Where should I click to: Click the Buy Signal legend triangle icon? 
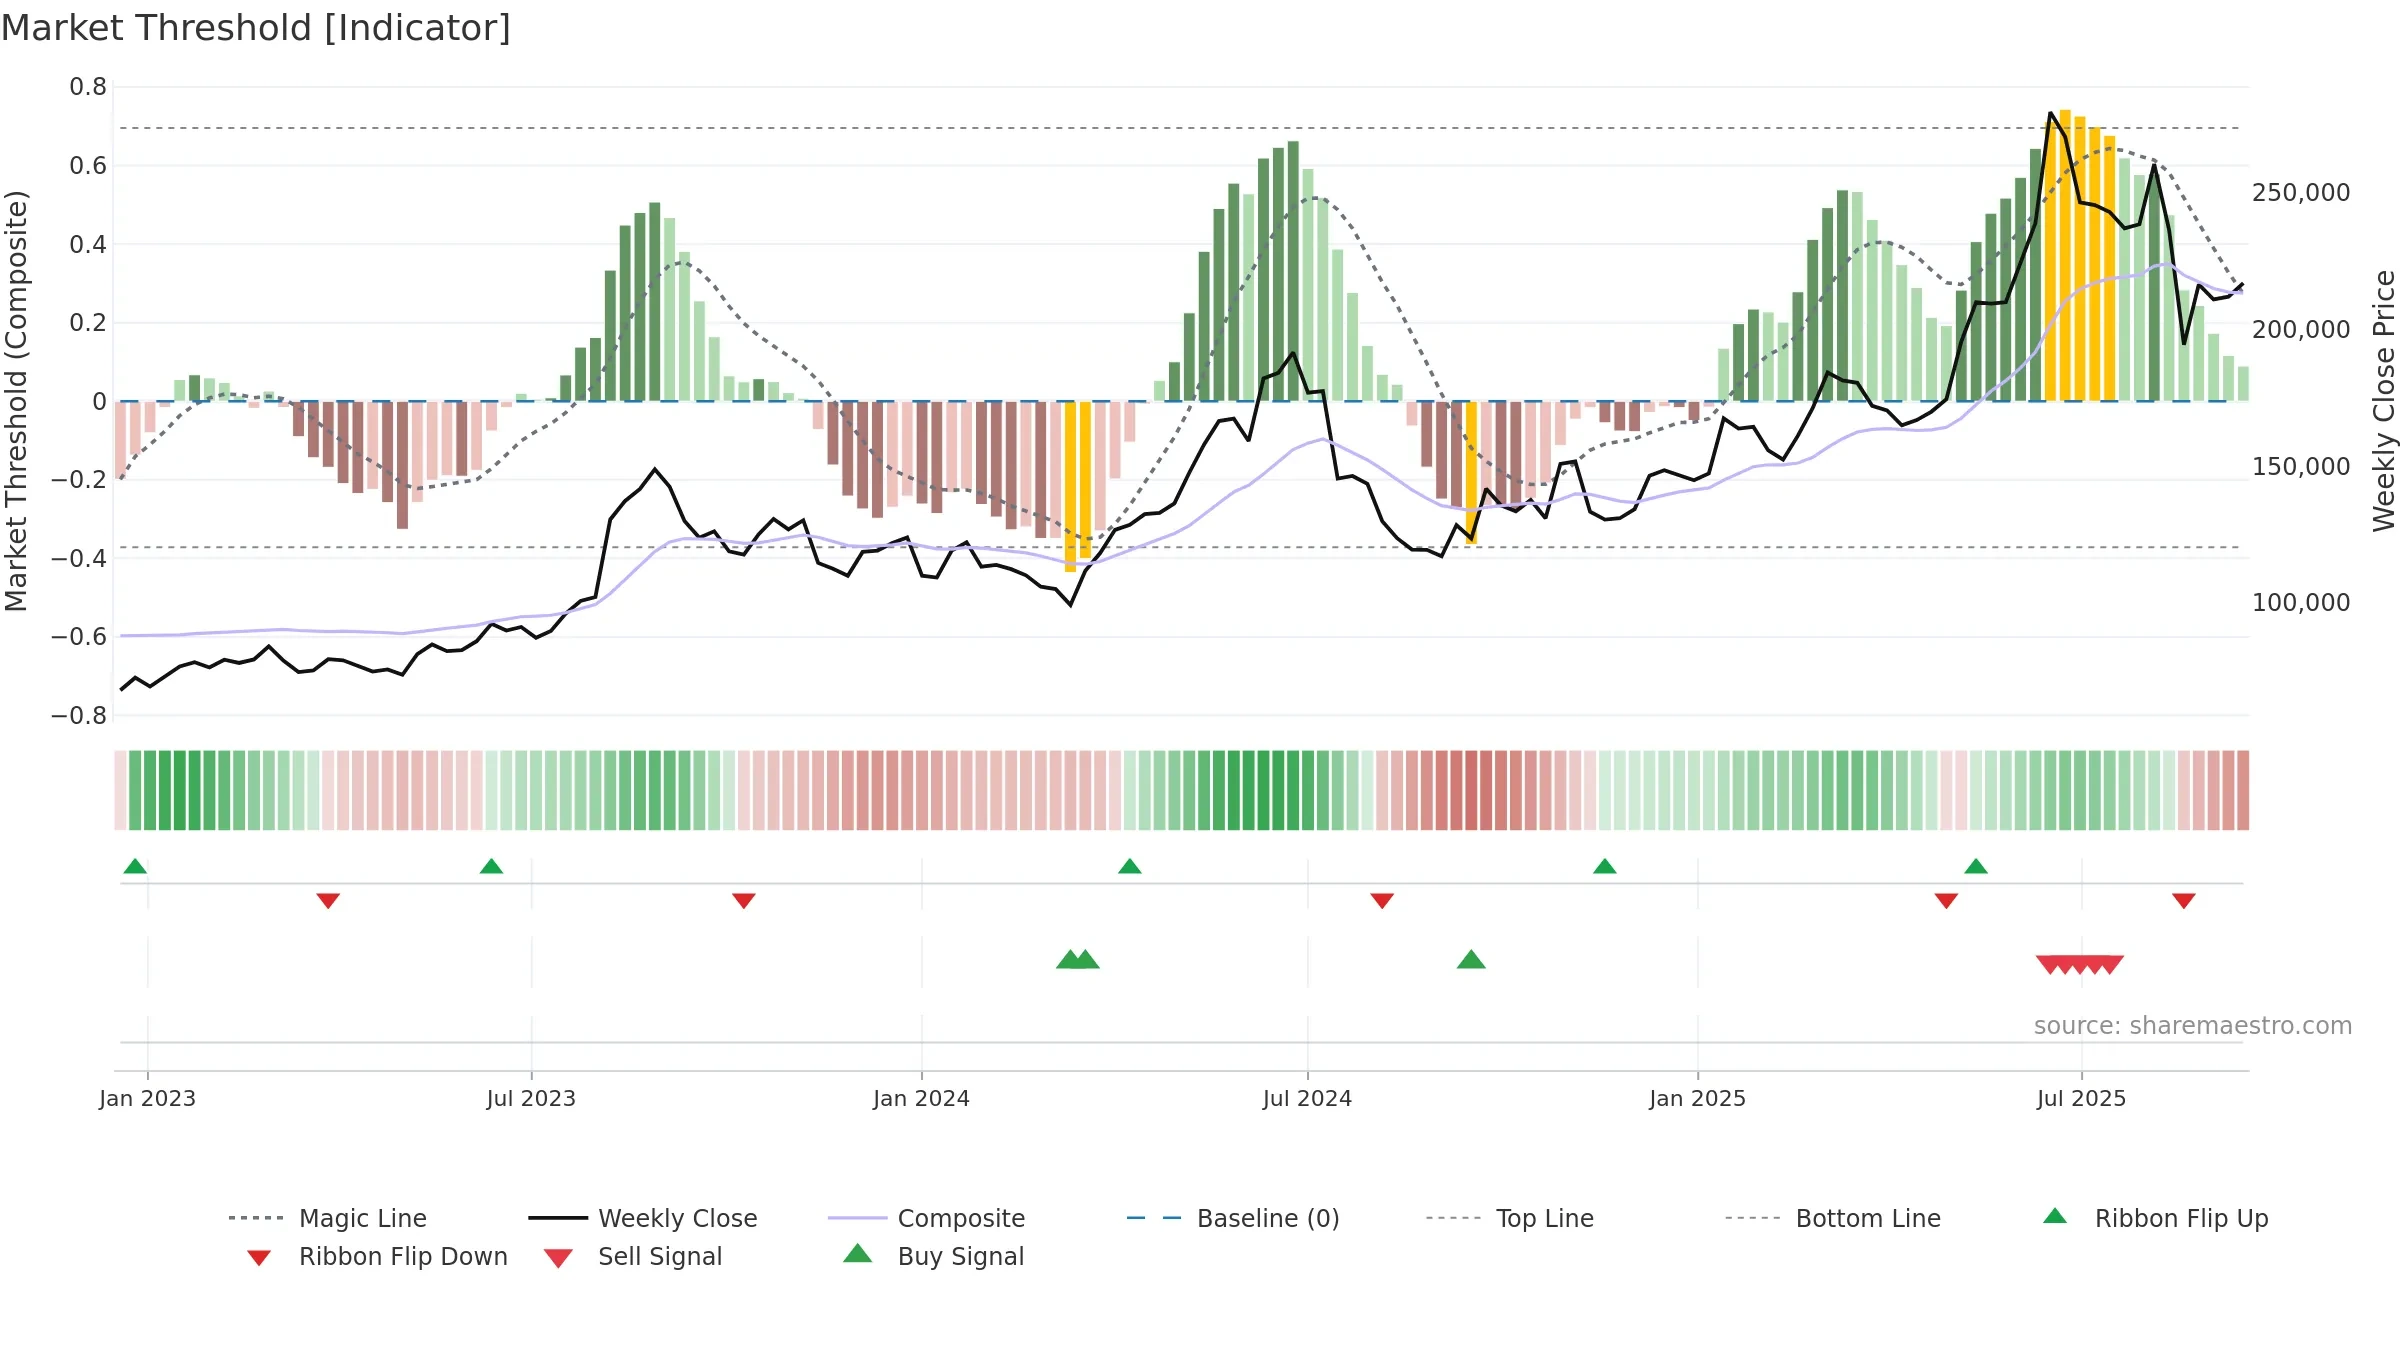pos(858,1253)
